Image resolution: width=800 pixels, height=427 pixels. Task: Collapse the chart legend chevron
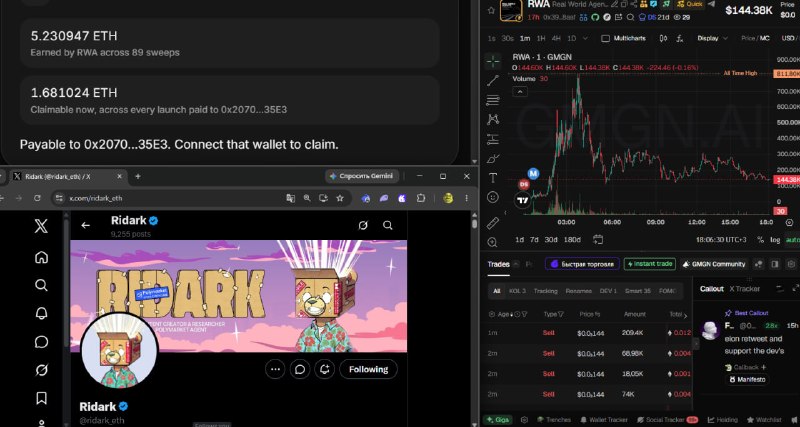519,92
